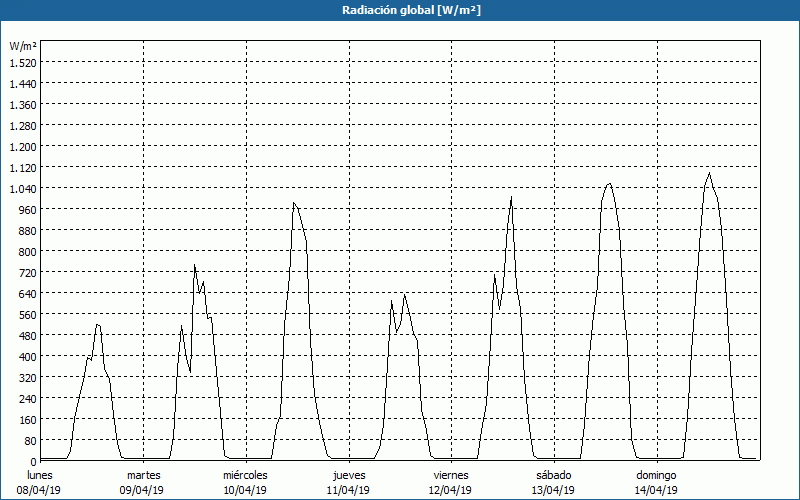Image resolution: width=800 pixels, height=500 pixels.
Task: Select the 800 y-axis label
Action: pyautogui.click(x=29, y=252)
